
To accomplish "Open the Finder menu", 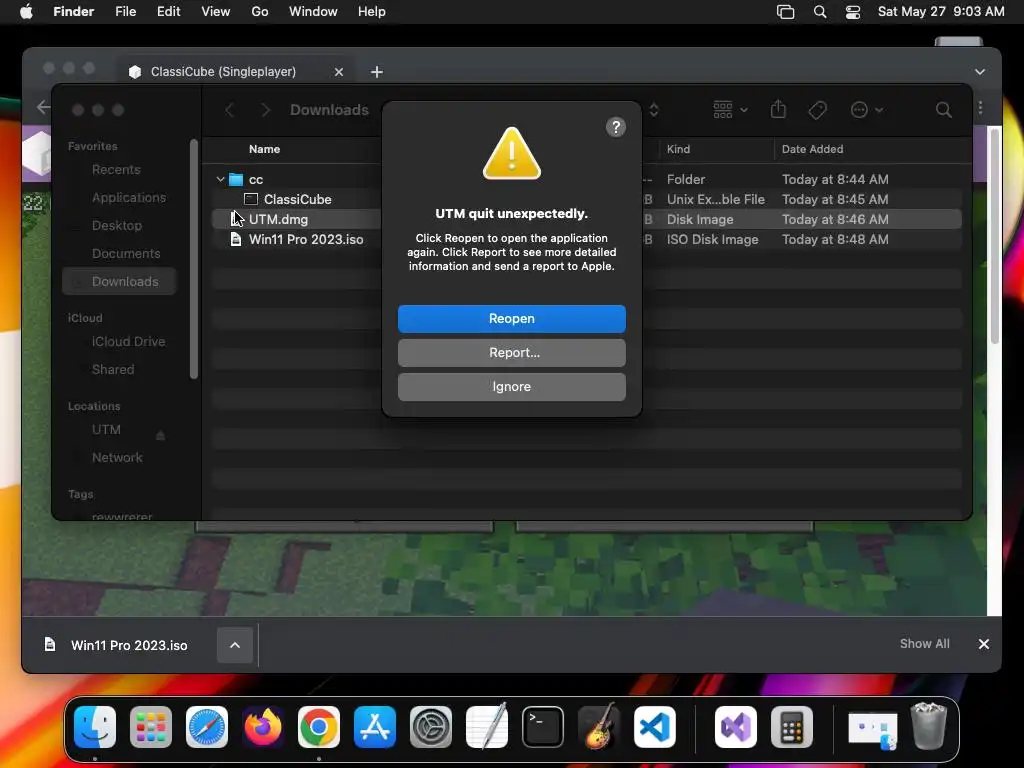I will pos(74,12).
